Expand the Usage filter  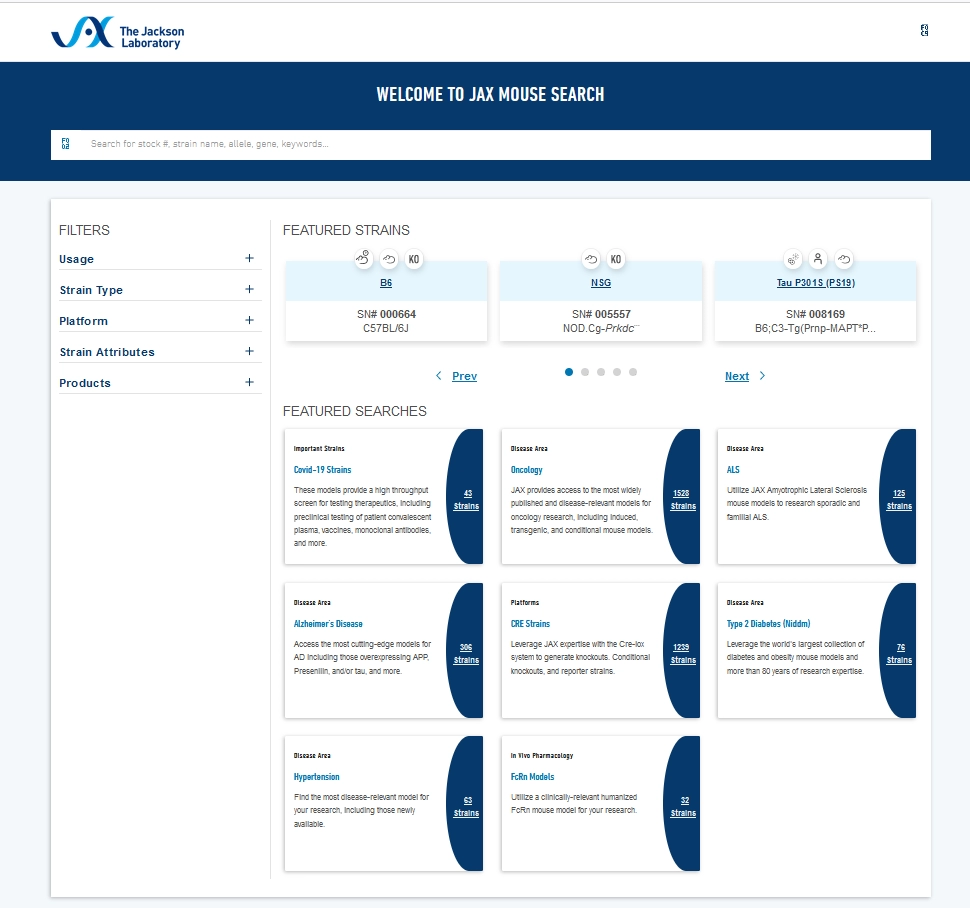point(249,259)
